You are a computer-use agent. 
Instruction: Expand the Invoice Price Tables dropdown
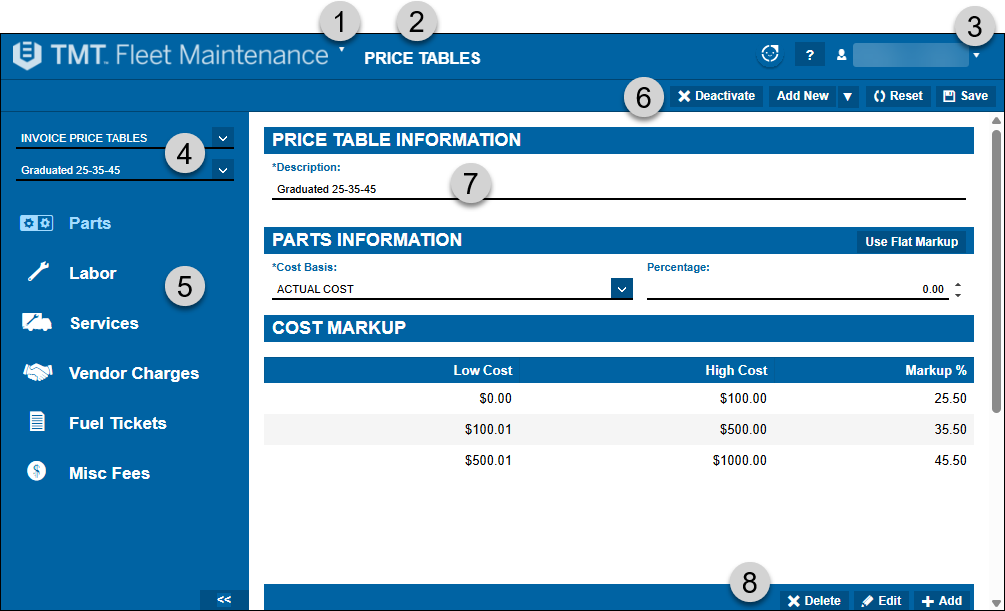click(x=222, y=137)
